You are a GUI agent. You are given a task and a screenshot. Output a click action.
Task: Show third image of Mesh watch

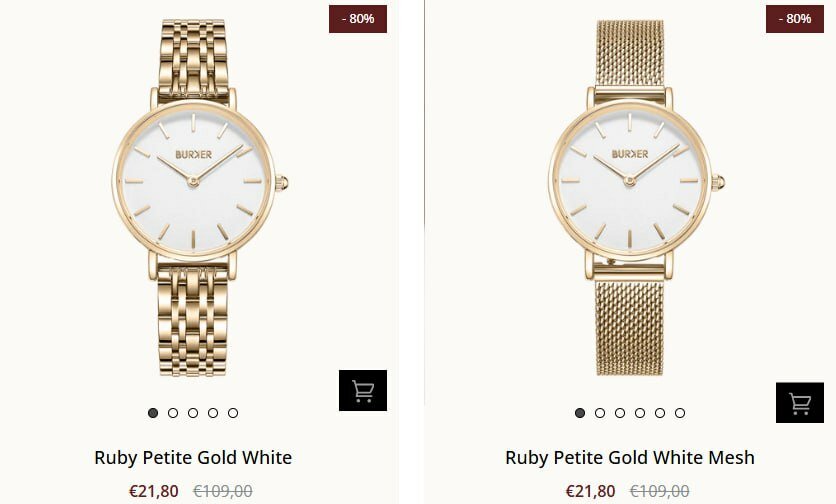620,413
